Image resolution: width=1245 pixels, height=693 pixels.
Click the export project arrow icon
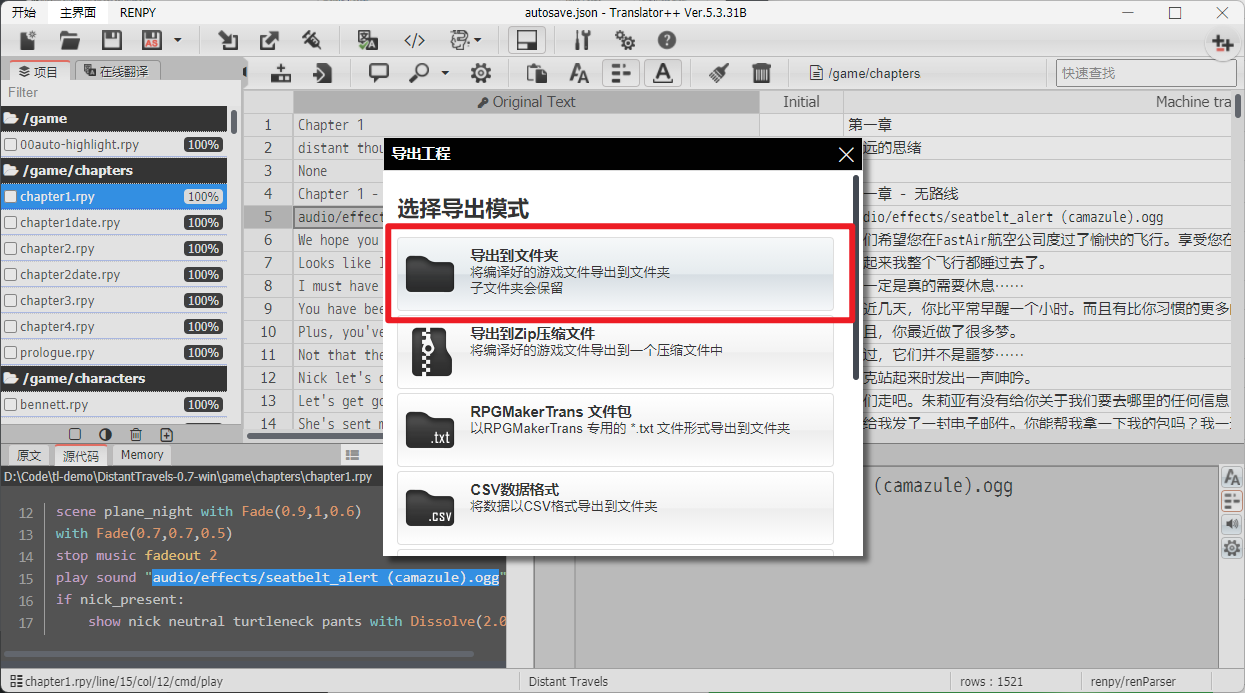pos(270,41)
